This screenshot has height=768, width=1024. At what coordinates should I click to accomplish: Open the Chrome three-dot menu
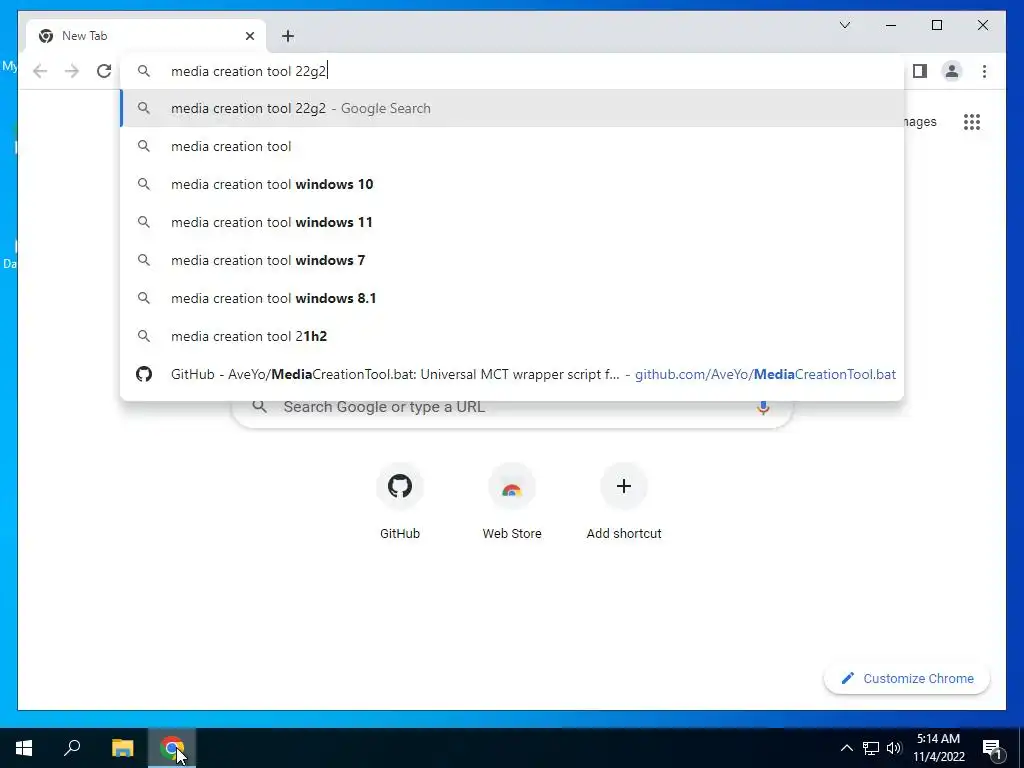click(x=984, y=71)
